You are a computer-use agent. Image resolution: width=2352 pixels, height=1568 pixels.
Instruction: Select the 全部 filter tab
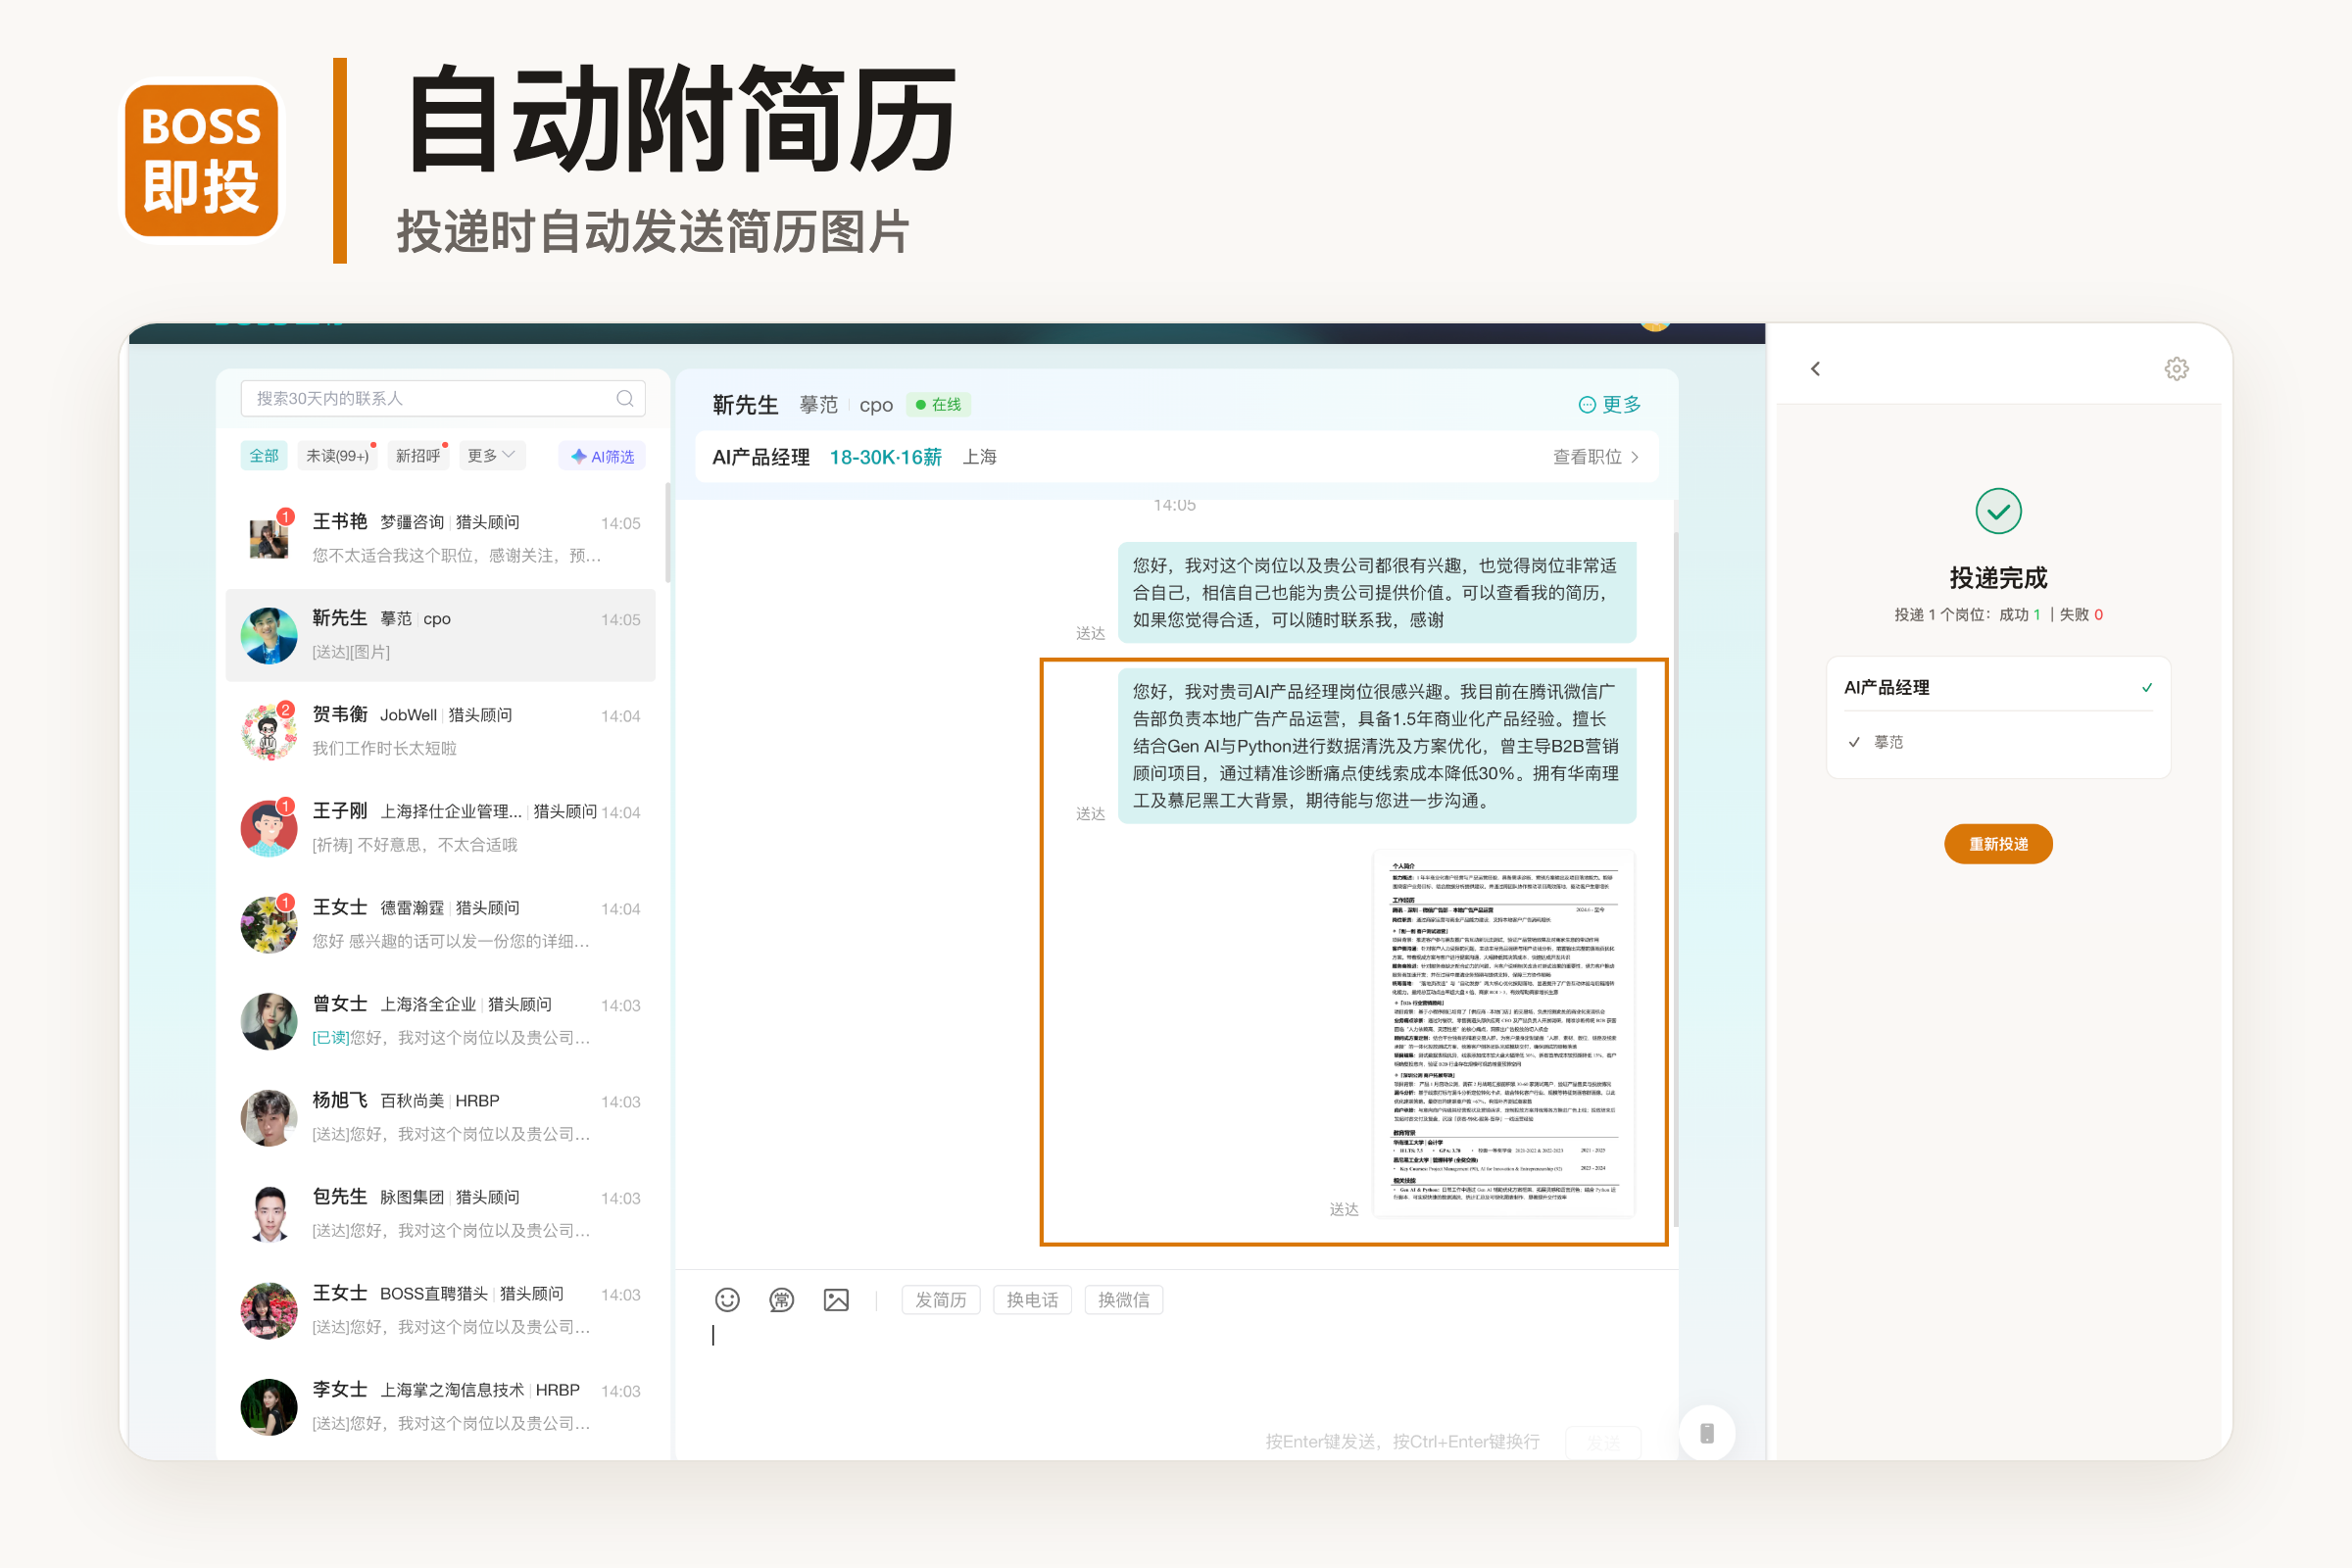(264, 456)
